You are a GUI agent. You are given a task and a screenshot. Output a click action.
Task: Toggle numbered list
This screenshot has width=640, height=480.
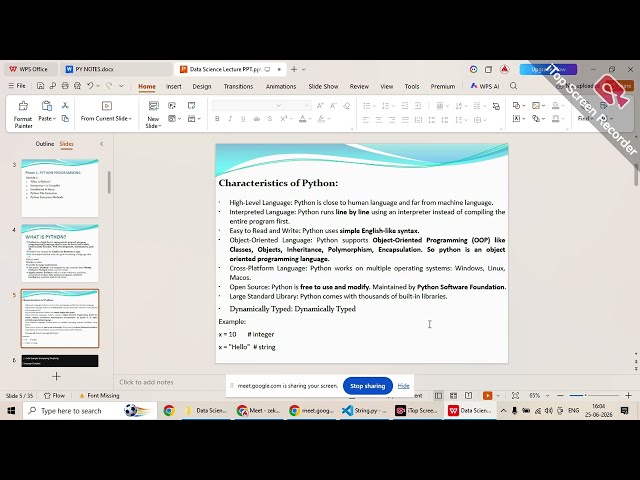tap(385, 106)
